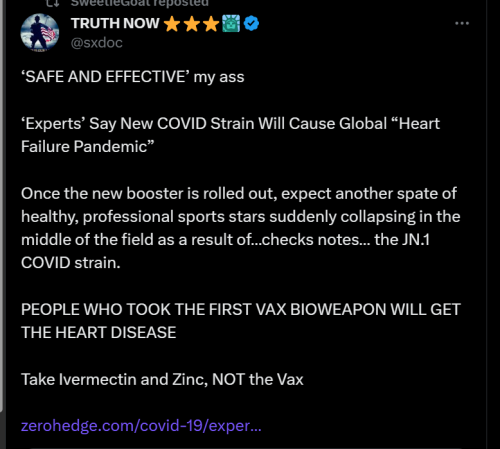The width and height of the screenshot is (500, 449).
Task: Open the TRUTH NOW display name
Action: tap(115, 23)
